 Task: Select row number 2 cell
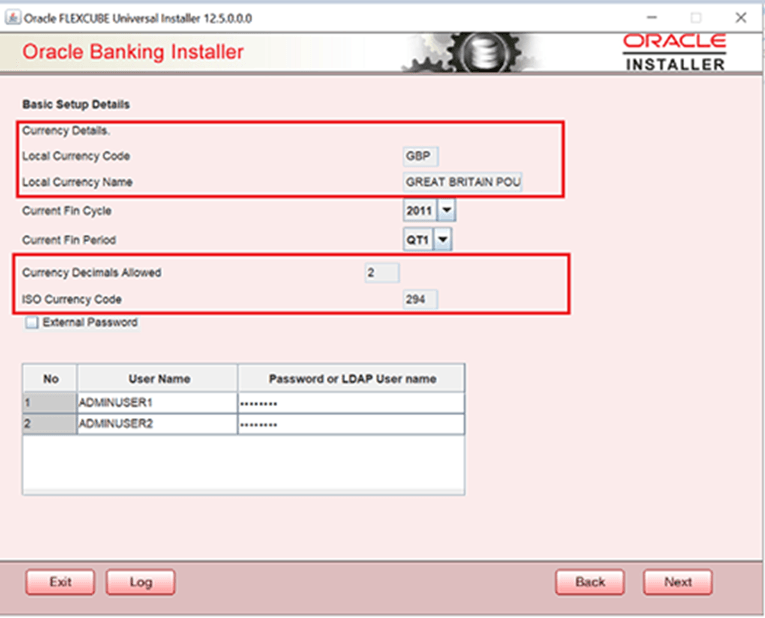point(50,424)
